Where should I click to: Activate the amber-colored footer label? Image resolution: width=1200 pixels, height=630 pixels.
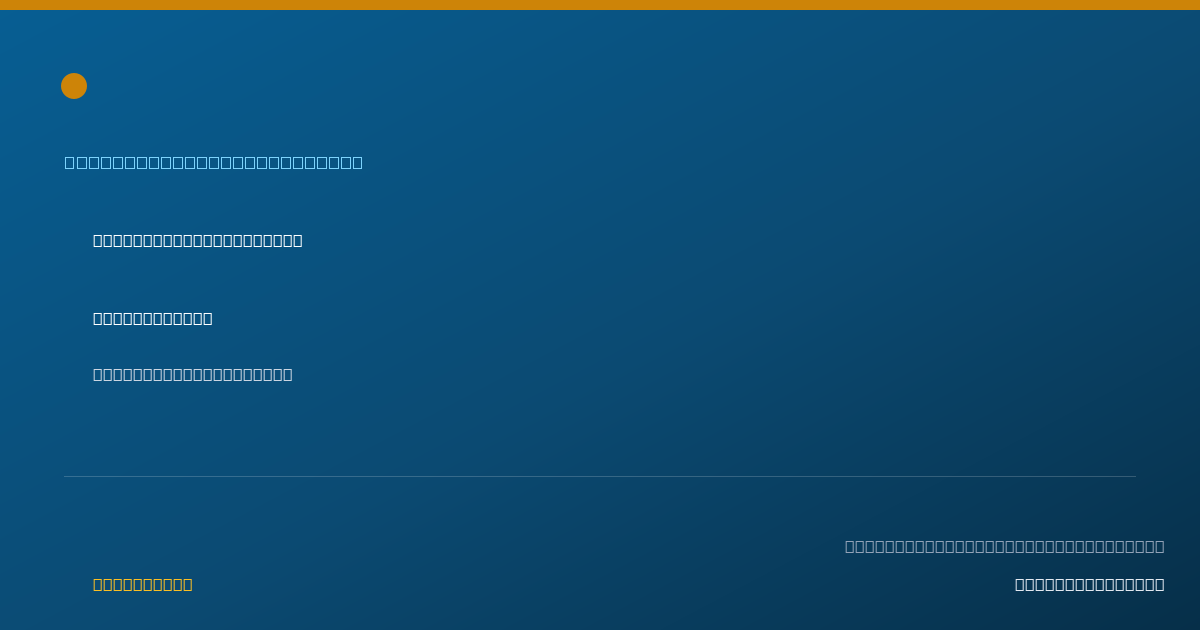pyautogui.click(x=143, y=584)
